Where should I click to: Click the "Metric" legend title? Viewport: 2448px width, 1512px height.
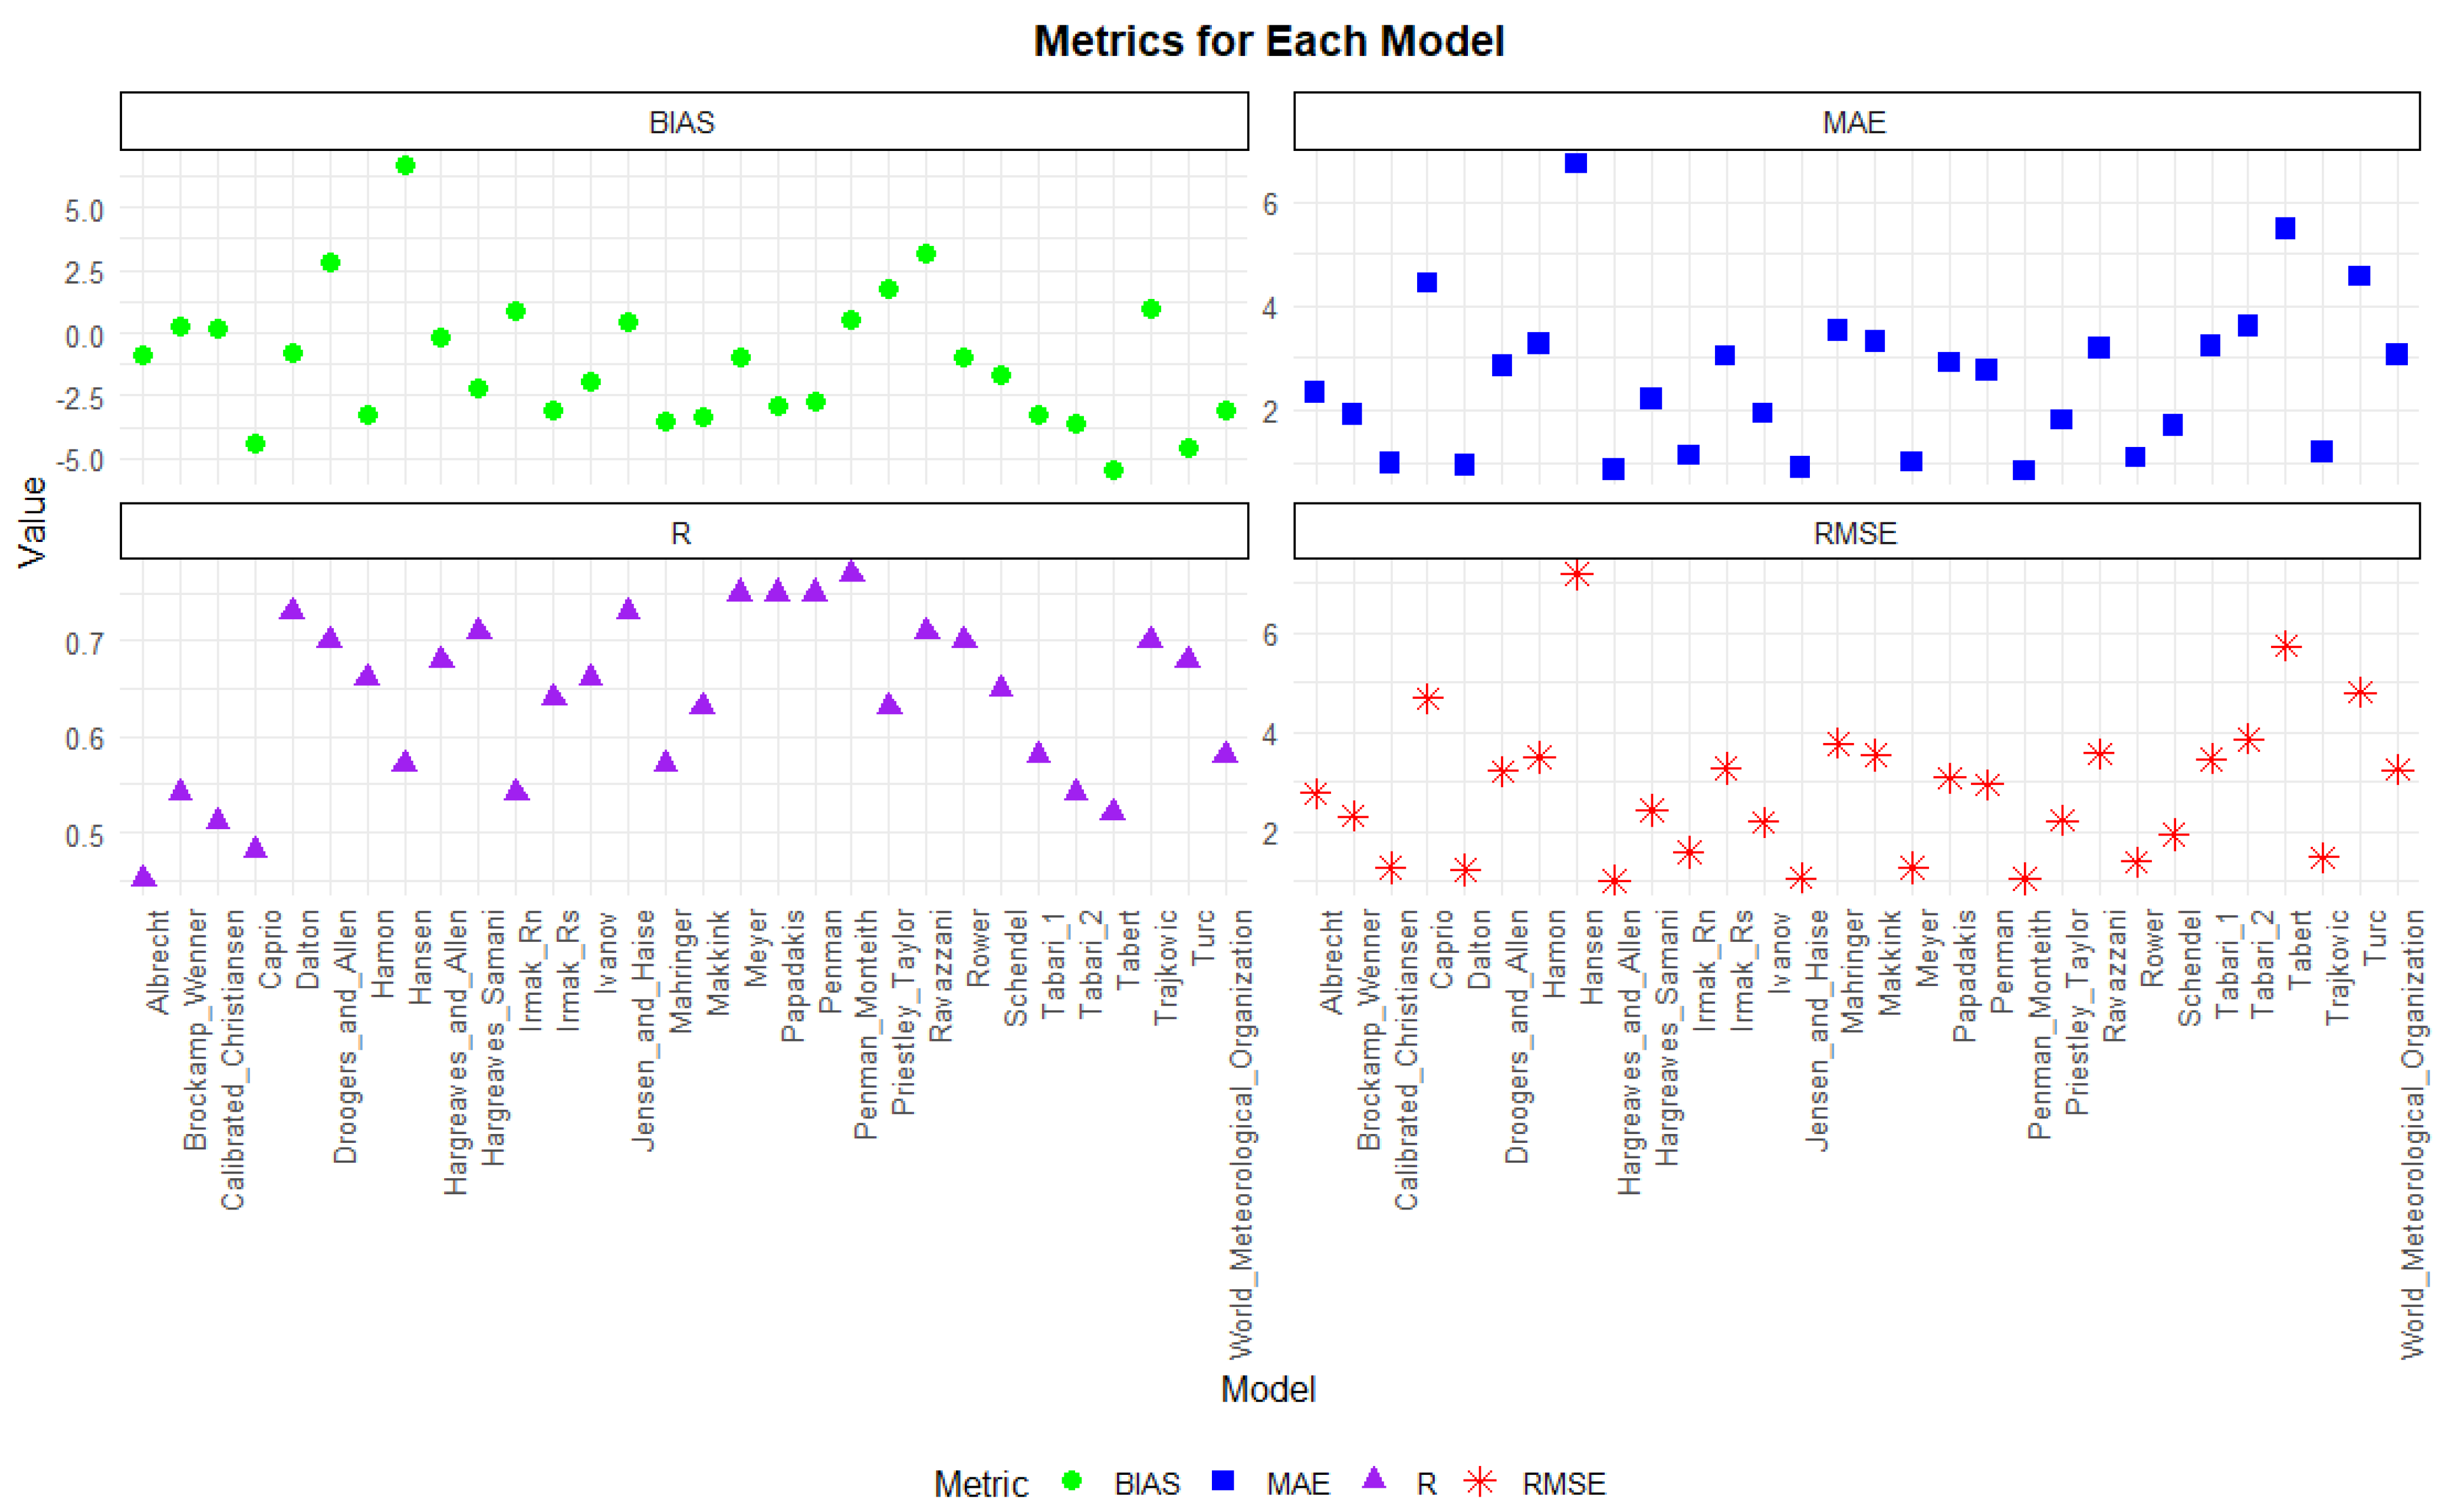point(980,1483)
